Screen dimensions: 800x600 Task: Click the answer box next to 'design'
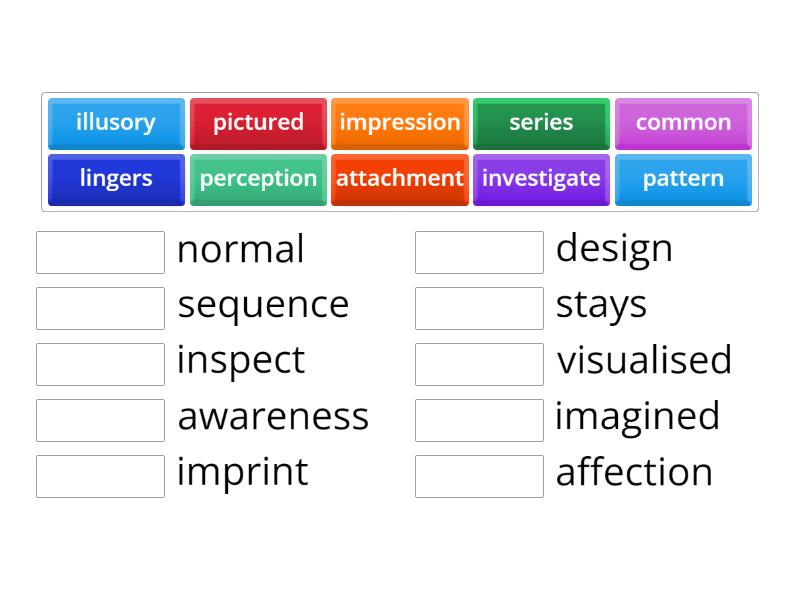pos(479,252)
